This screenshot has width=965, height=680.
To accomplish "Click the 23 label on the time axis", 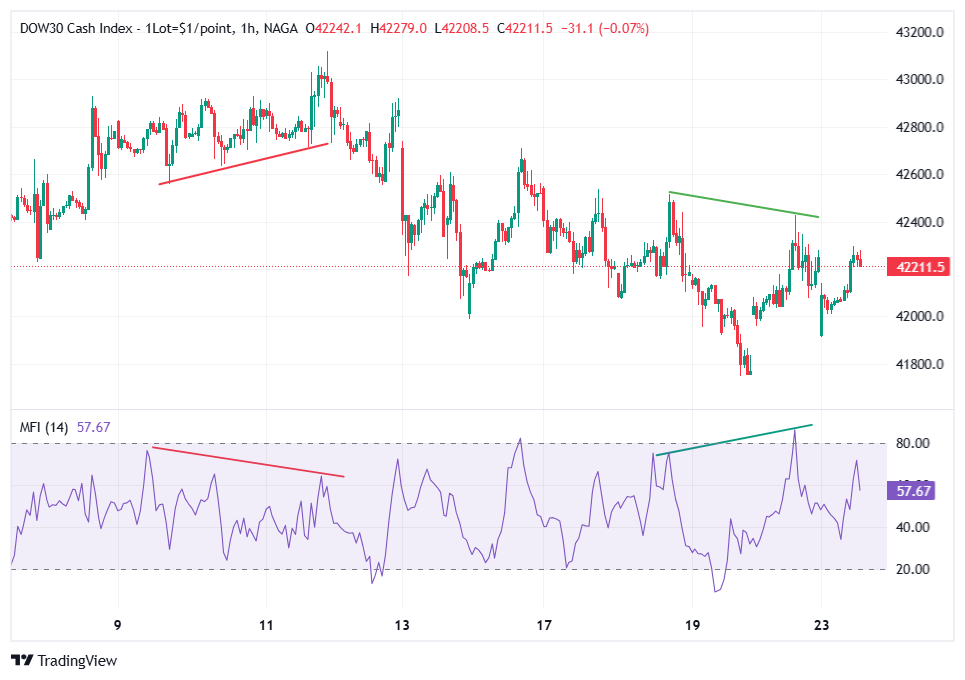I will click(x=821, y=622).
